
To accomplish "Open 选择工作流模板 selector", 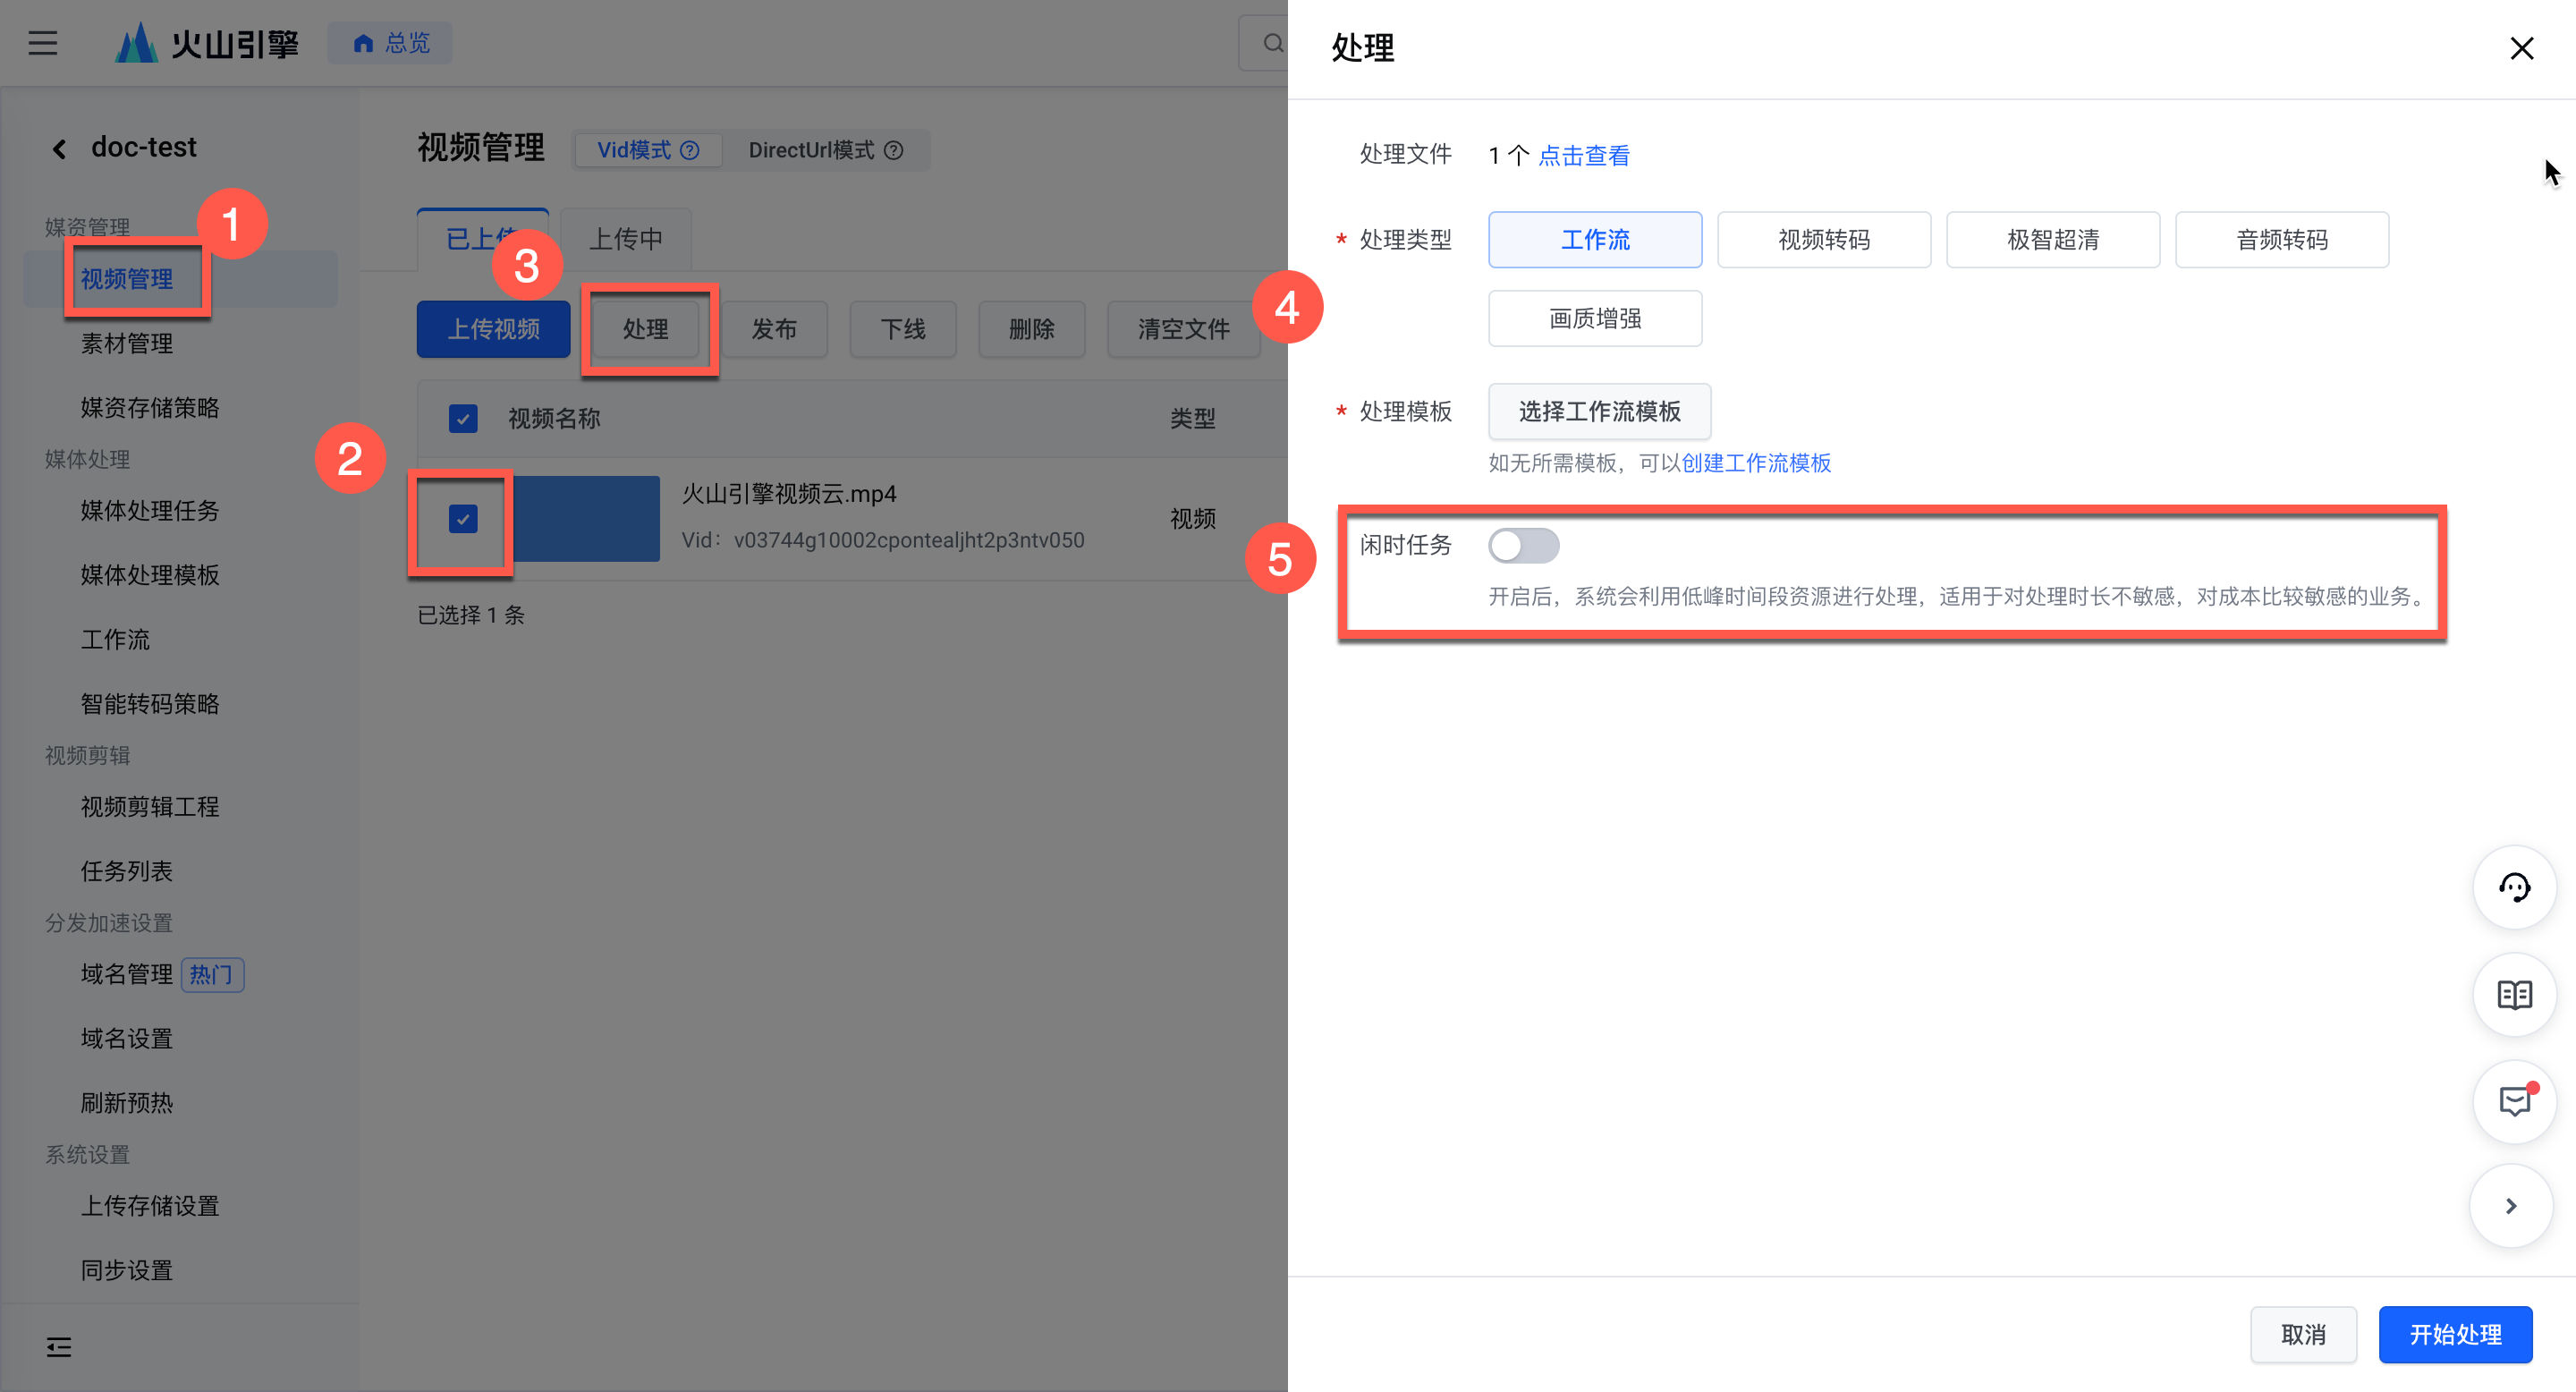I will point(1599,411).
